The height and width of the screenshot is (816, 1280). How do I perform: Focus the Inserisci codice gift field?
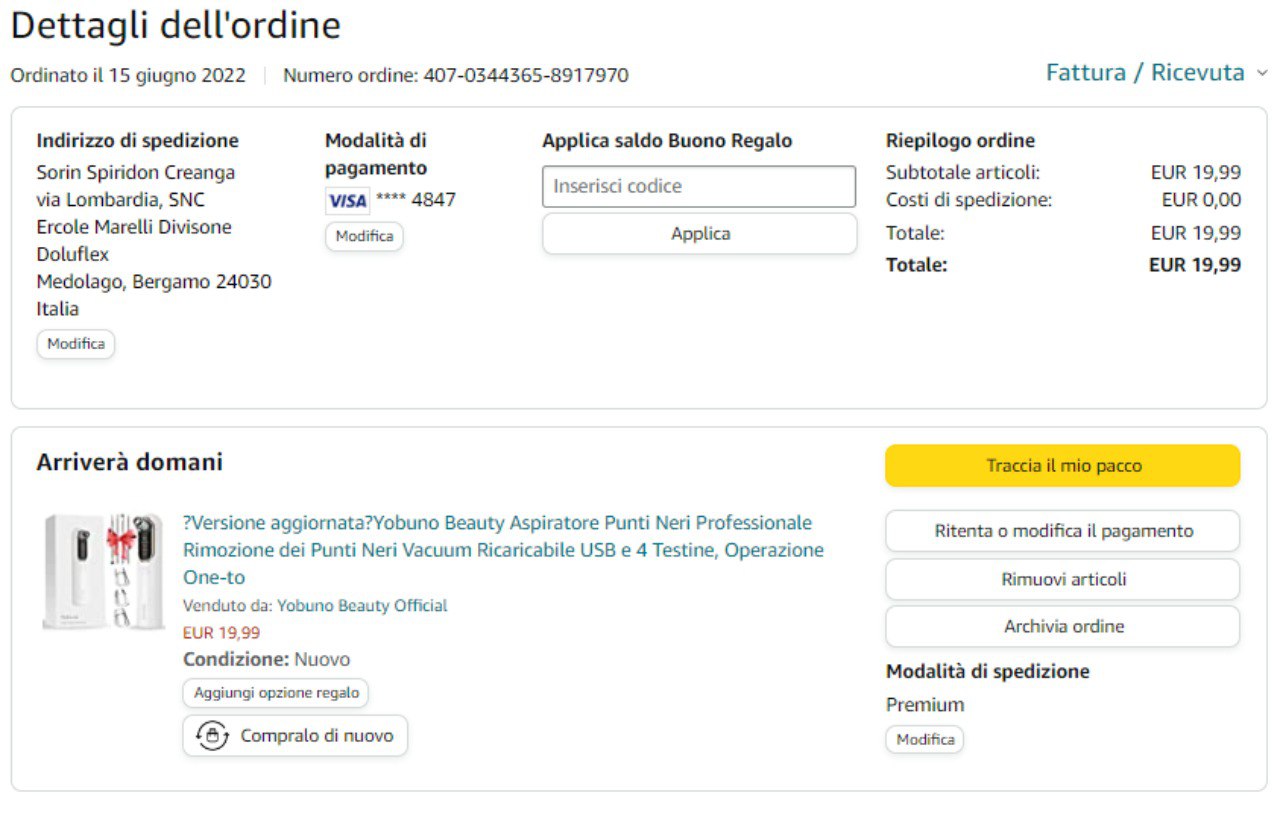[x=699, y=186]
